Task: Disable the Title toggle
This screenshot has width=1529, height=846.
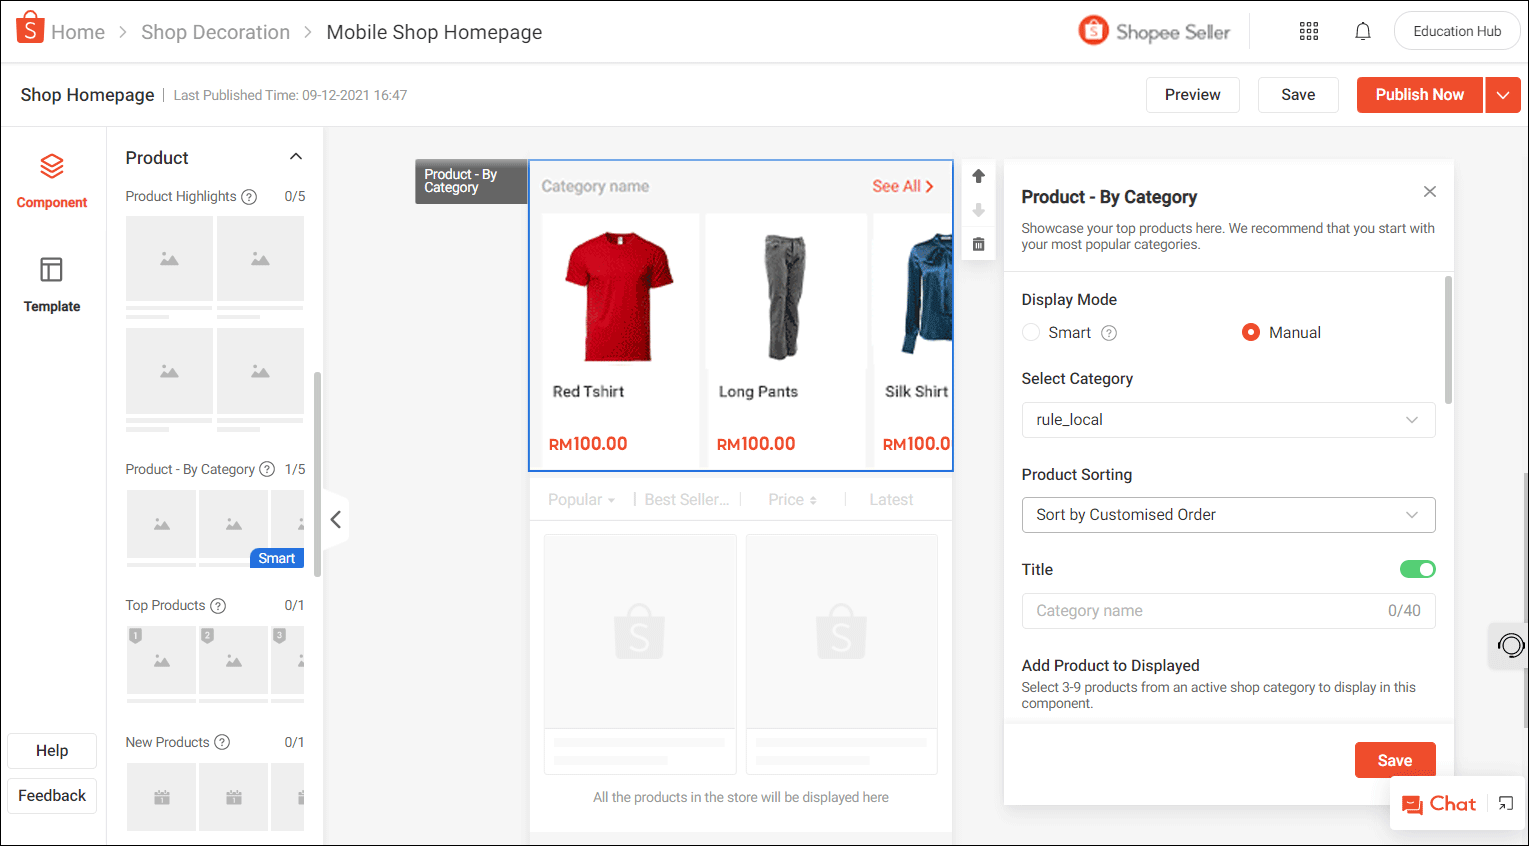Action: click(x=1417, y=568)
